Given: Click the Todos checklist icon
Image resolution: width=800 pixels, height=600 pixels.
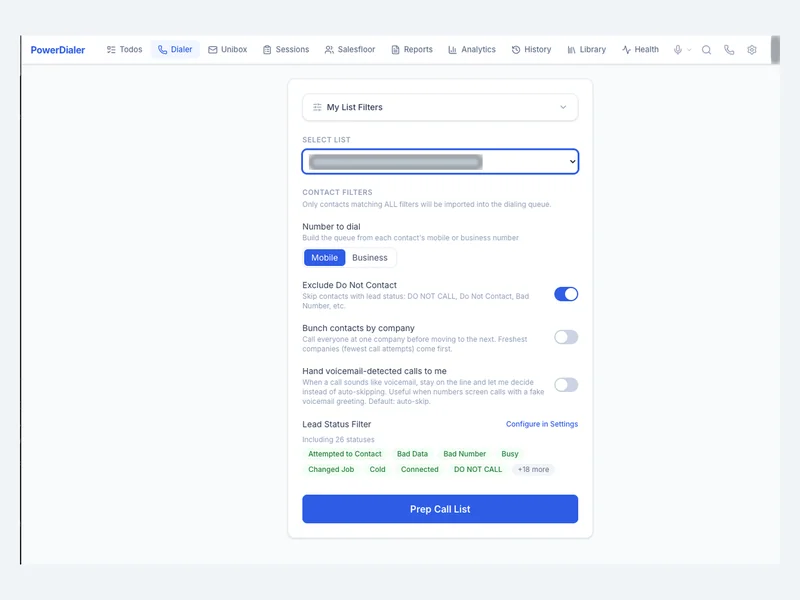Looking at the screenshot, I should pos(111,50).
